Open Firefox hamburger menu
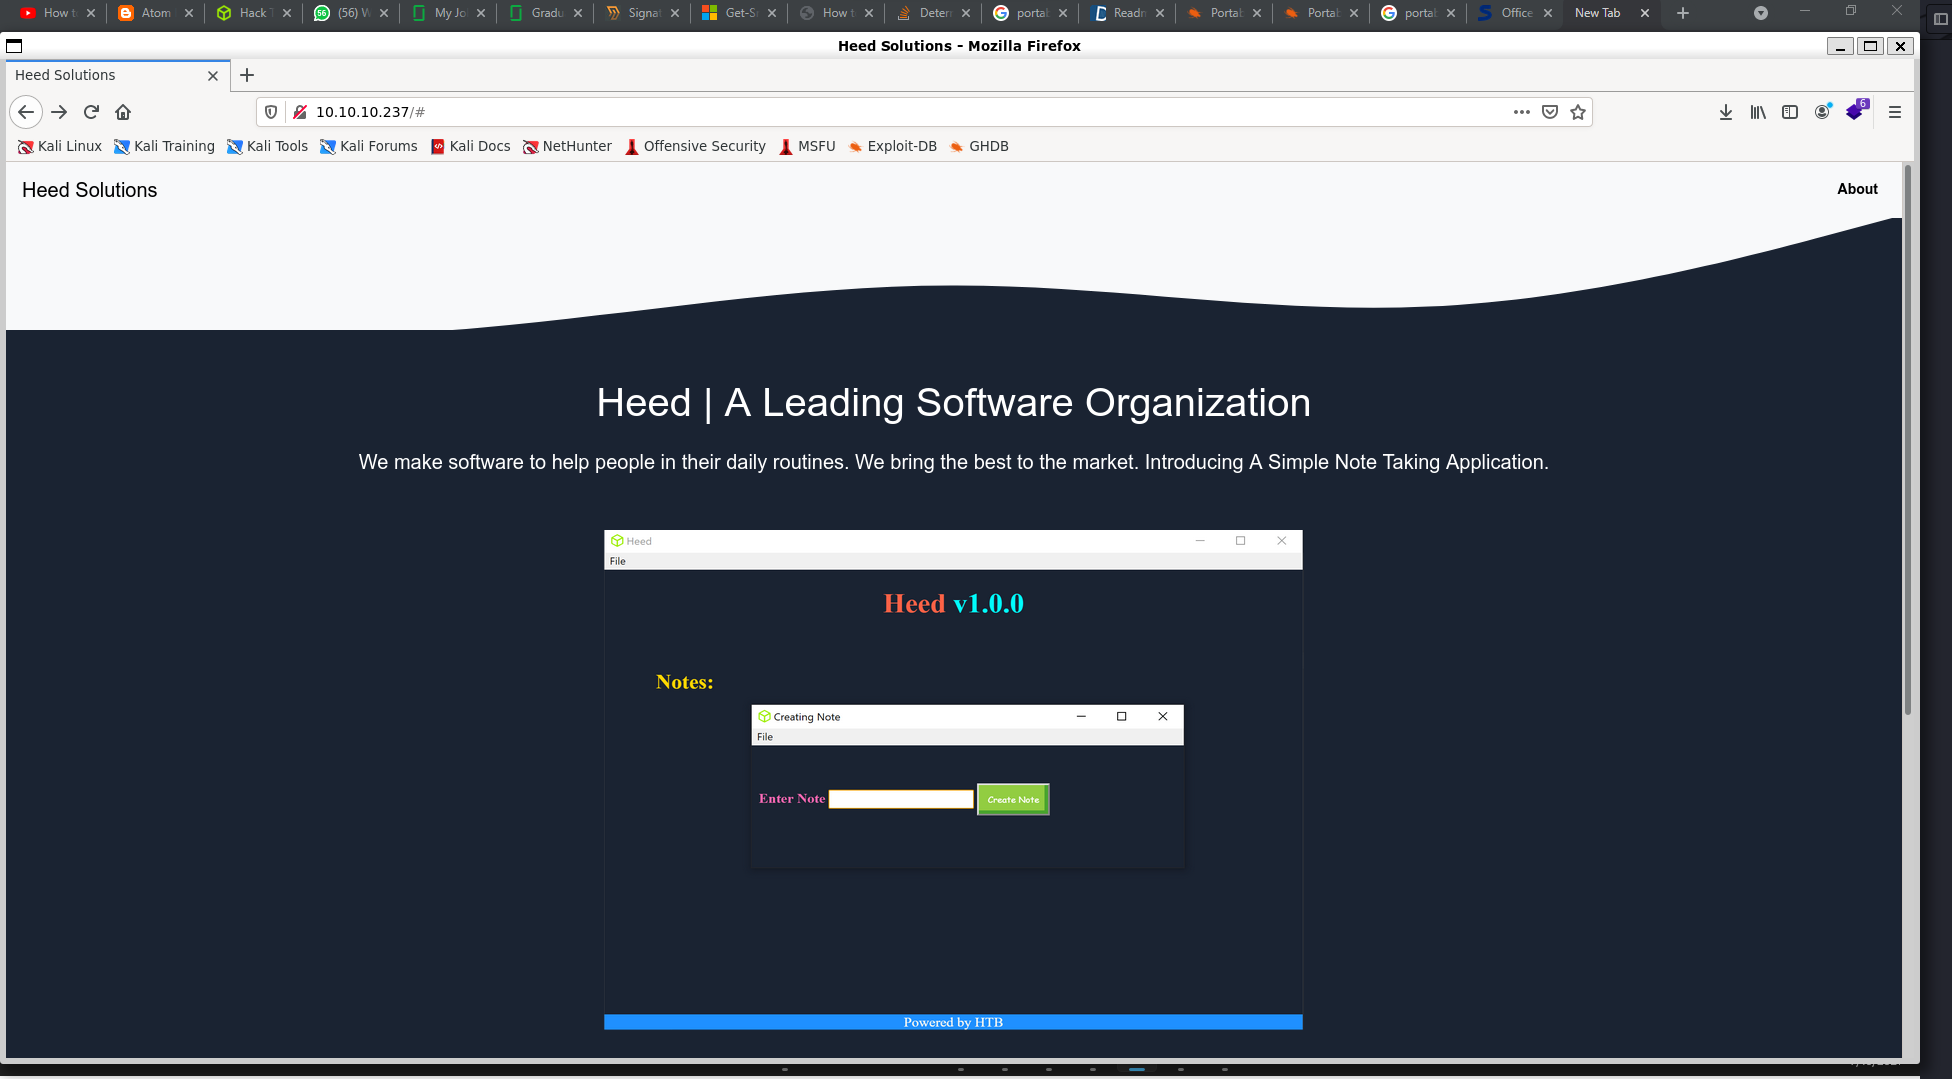Screen dimensions: 1952x1079 1895,112
